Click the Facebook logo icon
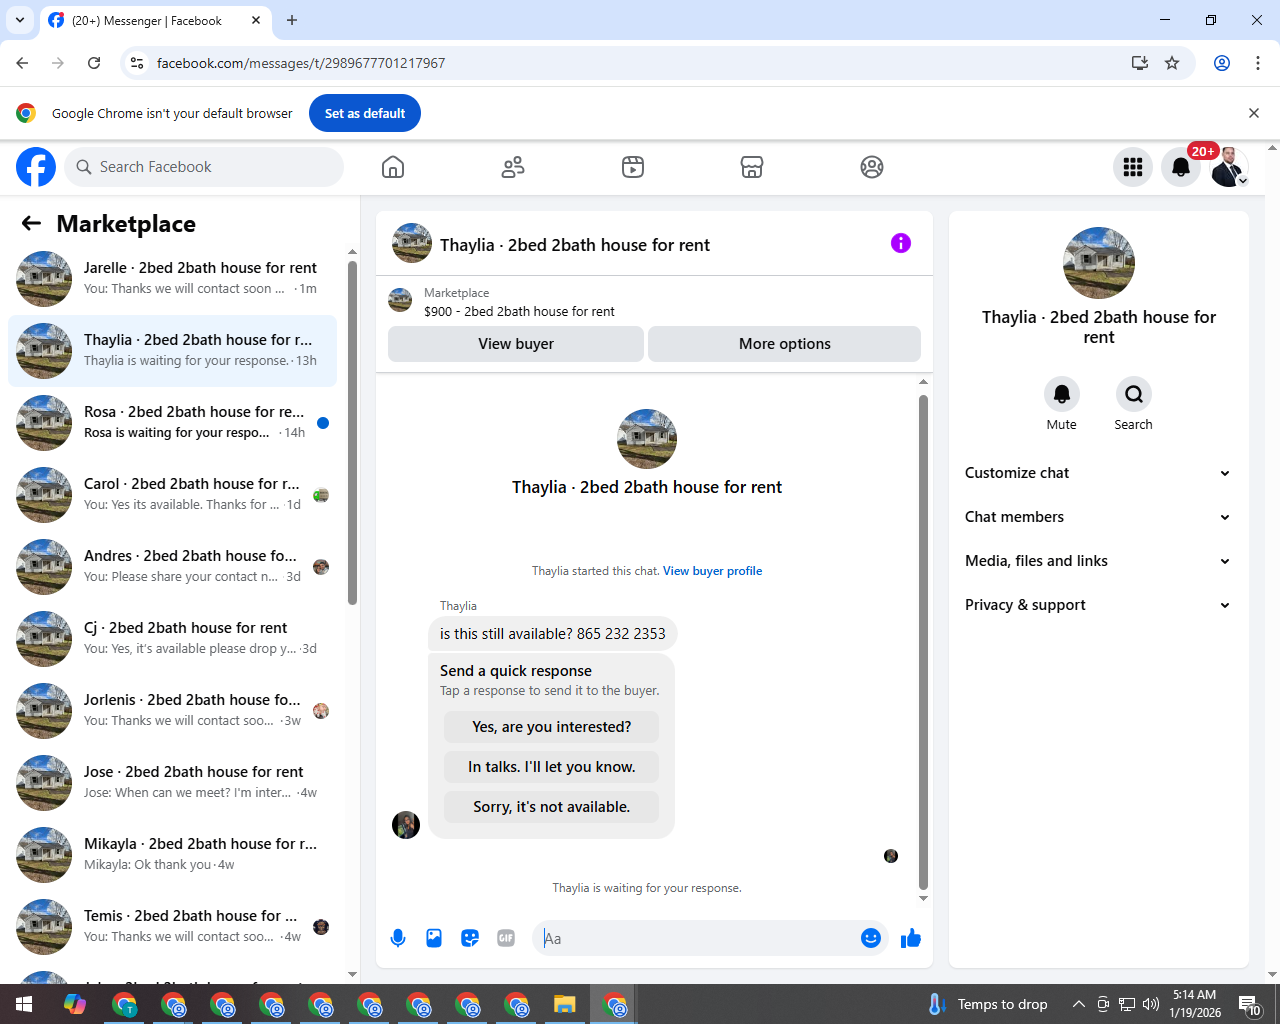1280x1024 pixels. coord(36,167)
